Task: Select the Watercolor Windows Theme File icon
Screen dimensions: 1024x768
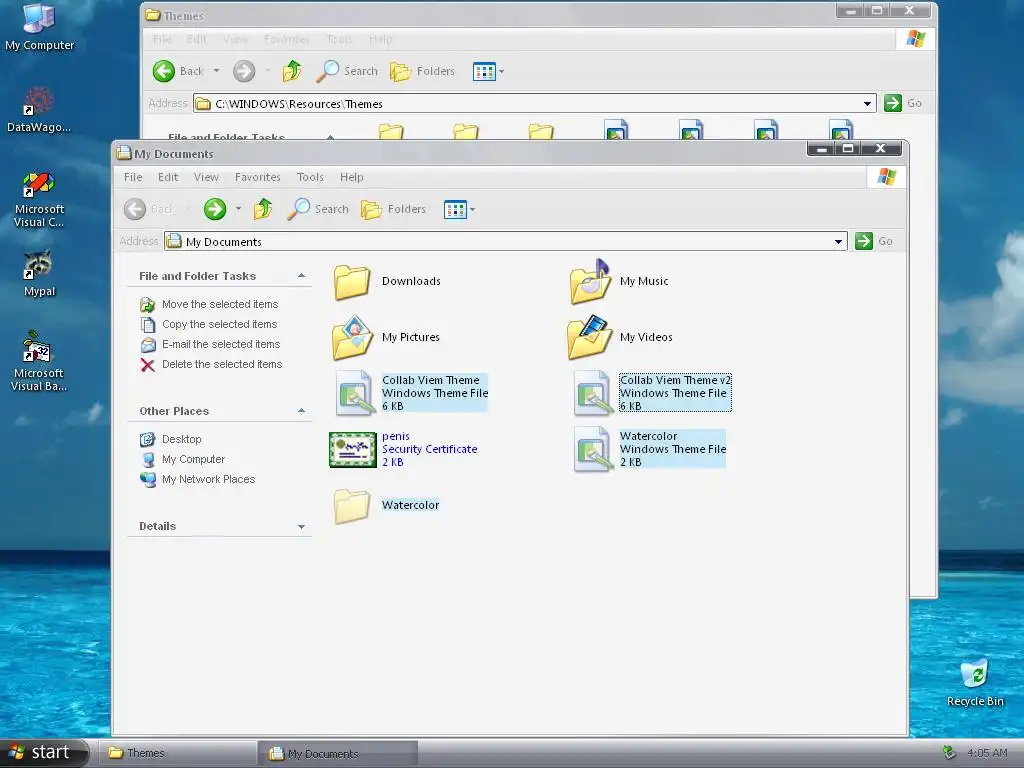Action: [x=592, y=449]
